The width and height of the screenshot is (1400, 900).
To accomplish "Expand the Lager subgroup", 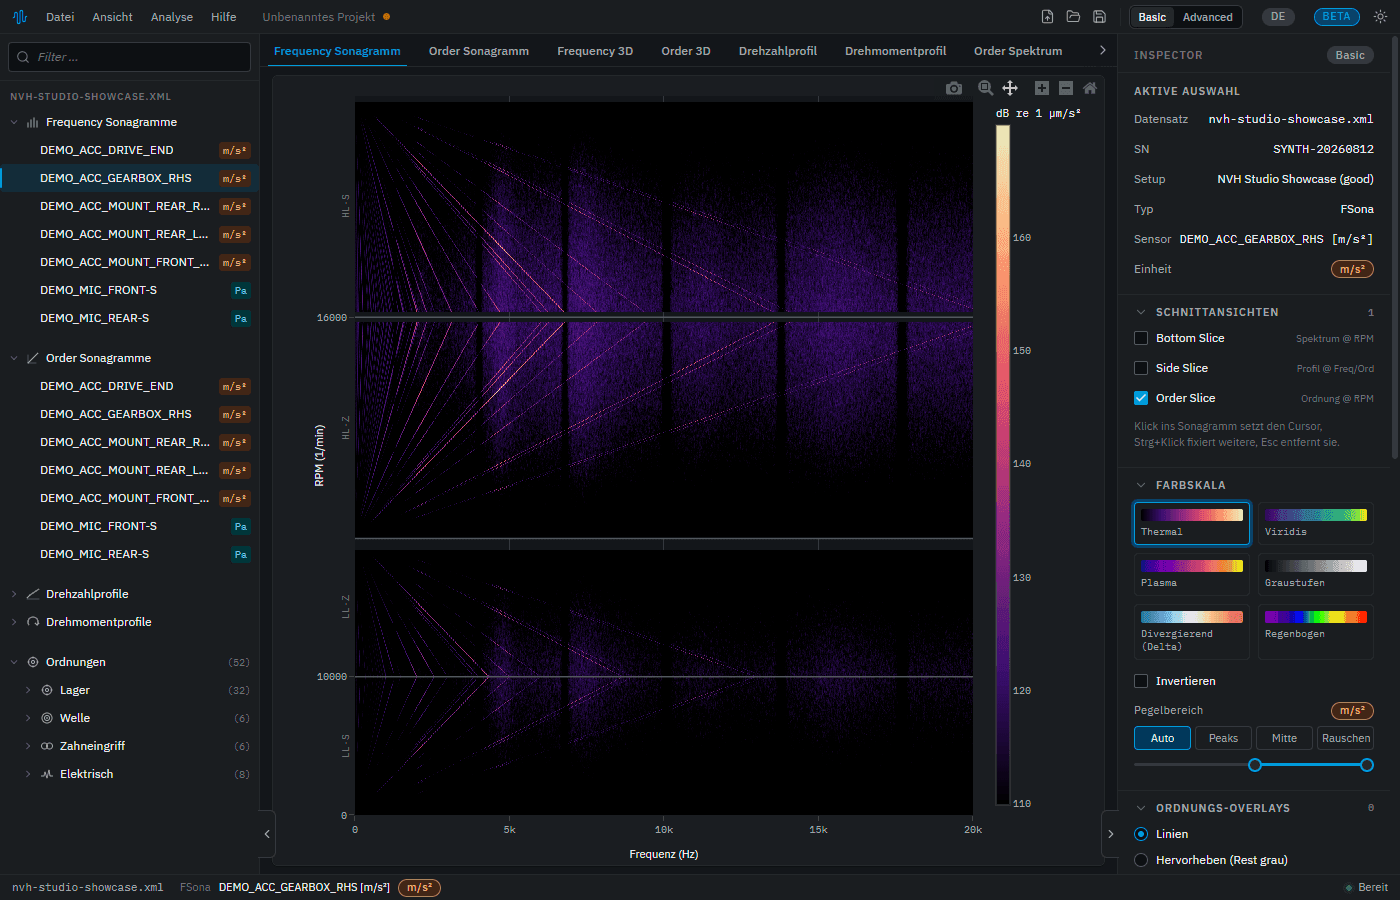I will click(x=28, y=690).
